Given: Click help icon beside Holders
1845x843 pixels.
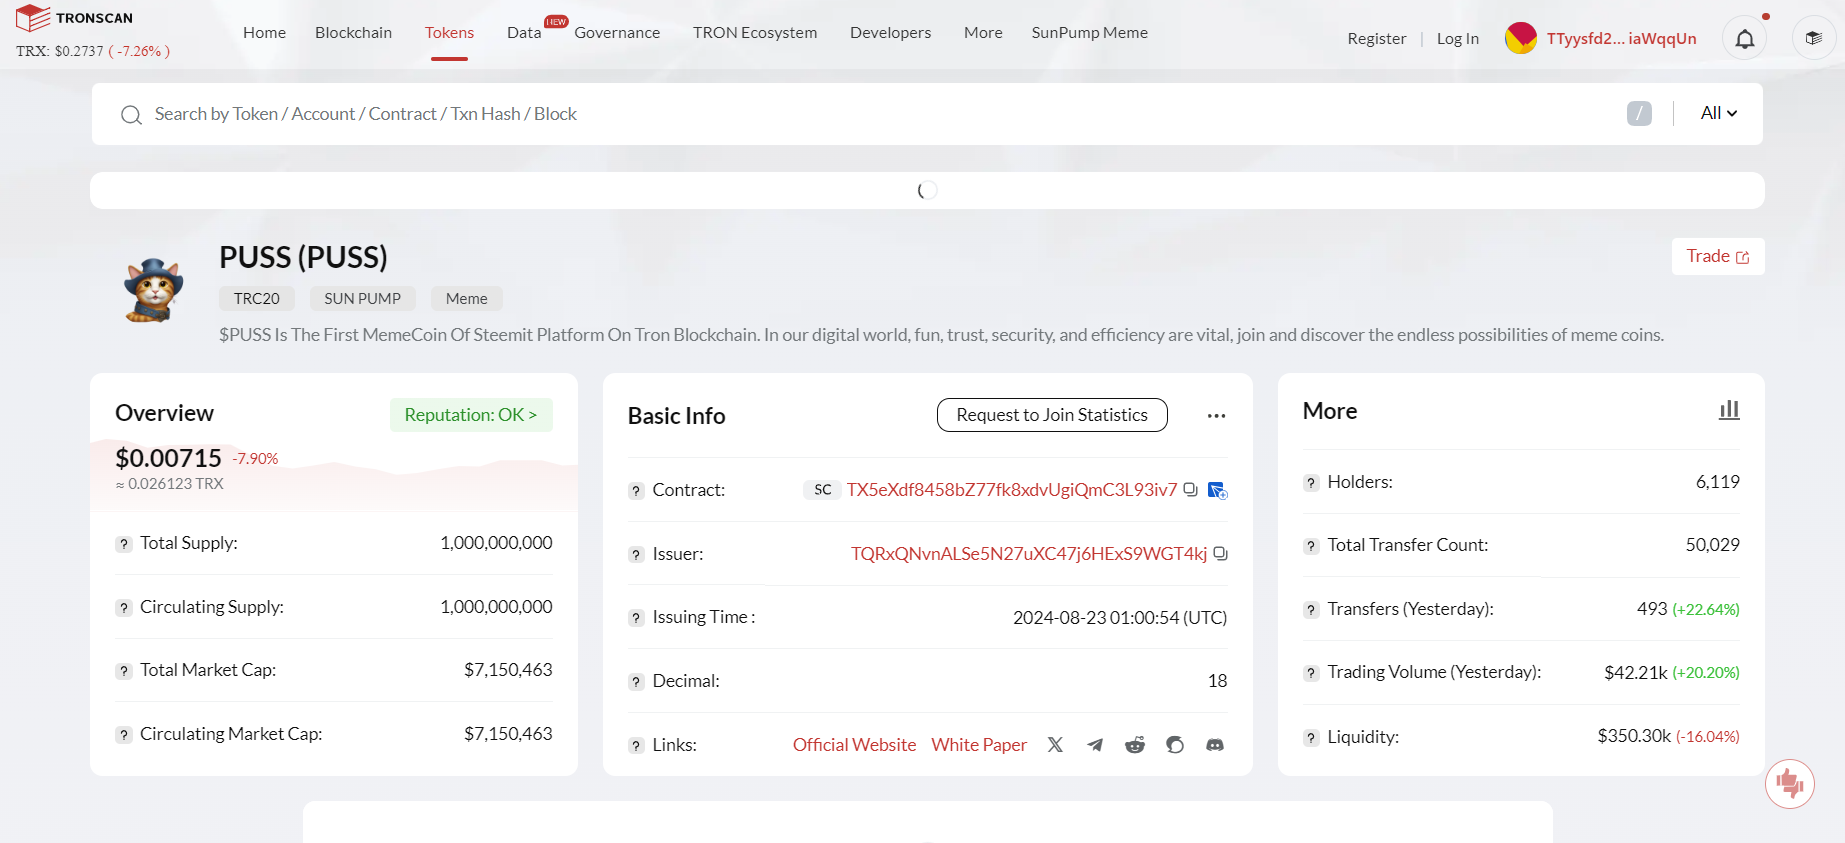Looking at the screenshot, I should pyautogui.click(x=1311, y=483).
